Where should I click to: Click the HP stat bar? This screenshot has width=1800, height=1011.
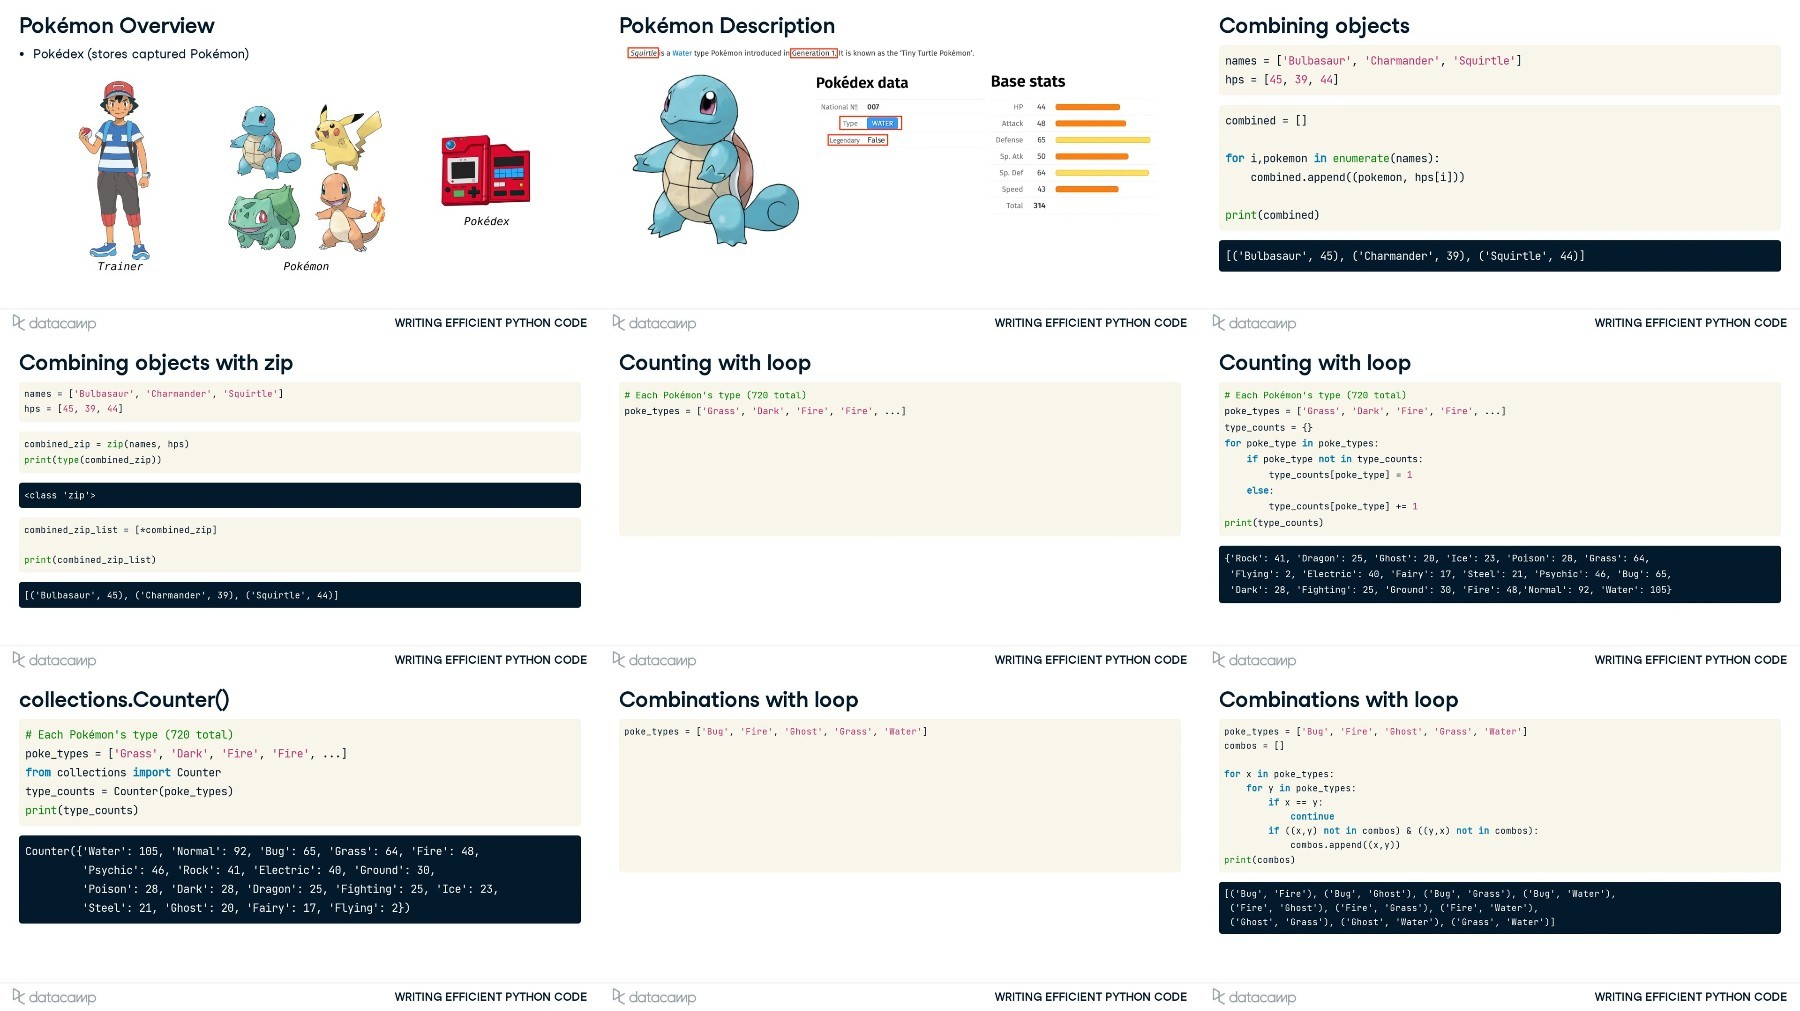coord(1087,107)
